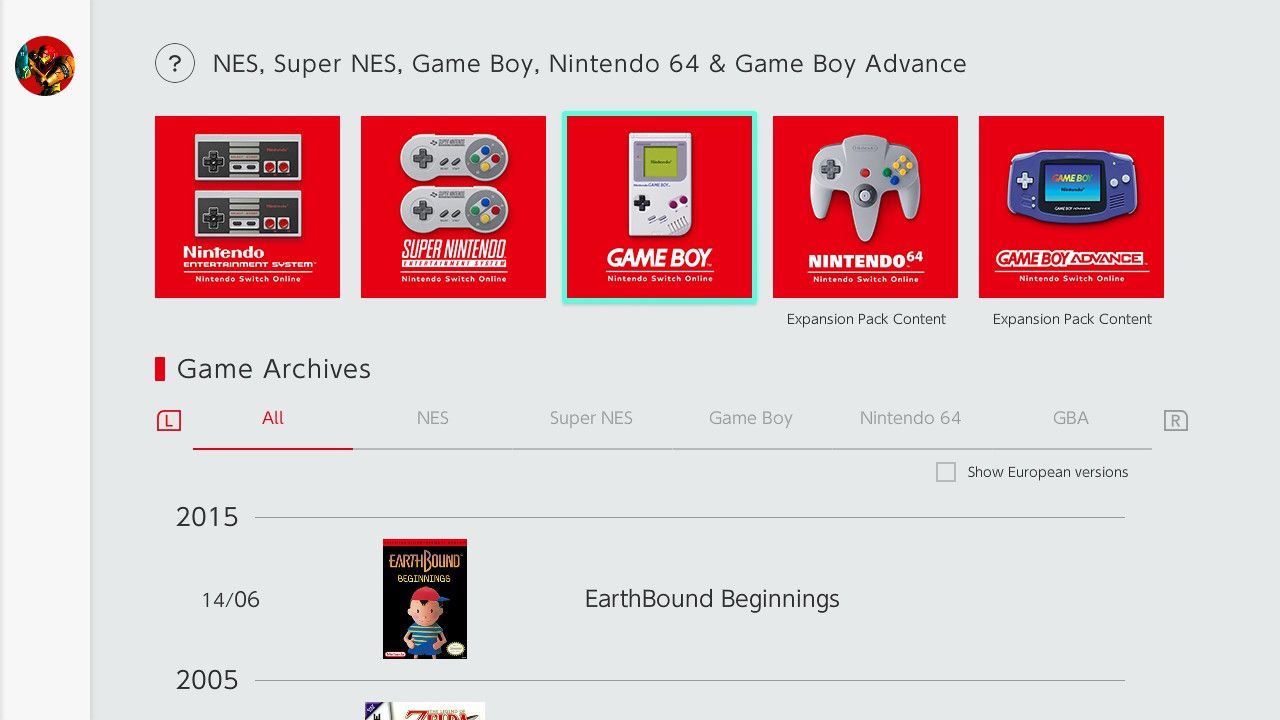This screenshot has width=1280, height=720.
Task: Open the NES Nintendo Switch Online app
Action: (247, 206)
